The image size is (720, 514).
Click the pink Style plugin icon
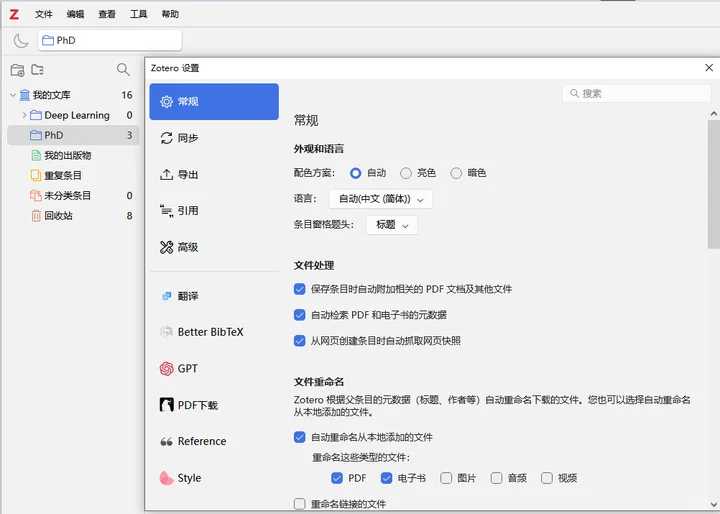click(x=166, y=478)
